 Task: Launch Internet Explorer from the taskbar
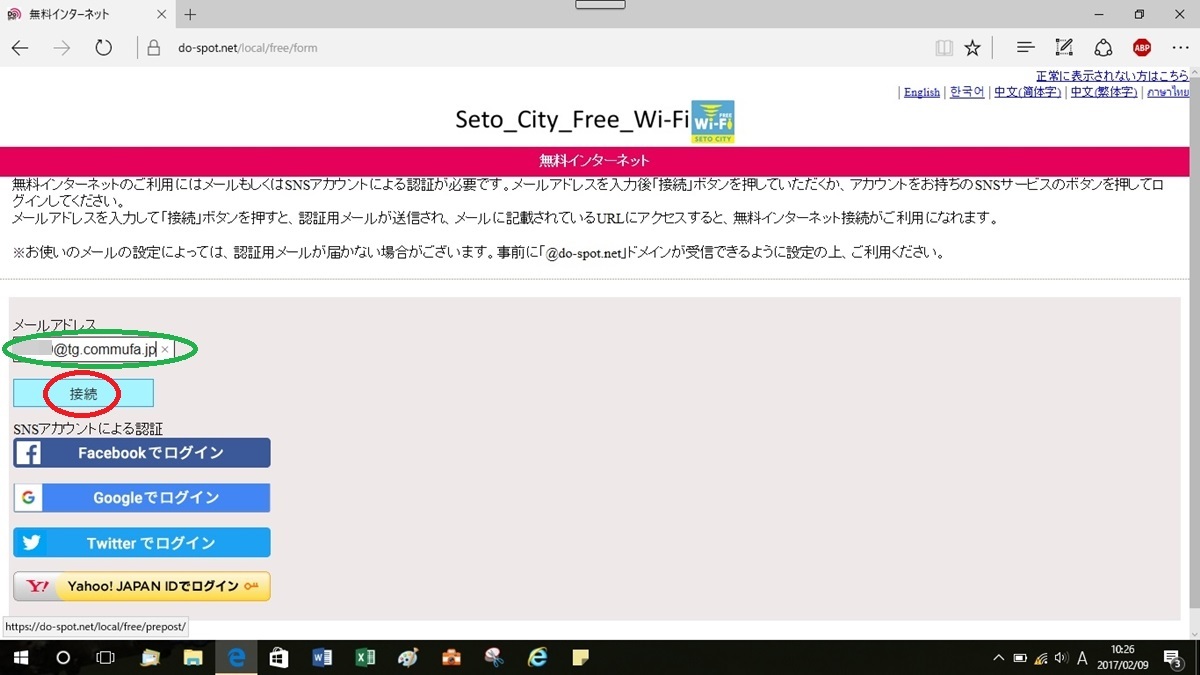tap(538, 658)
